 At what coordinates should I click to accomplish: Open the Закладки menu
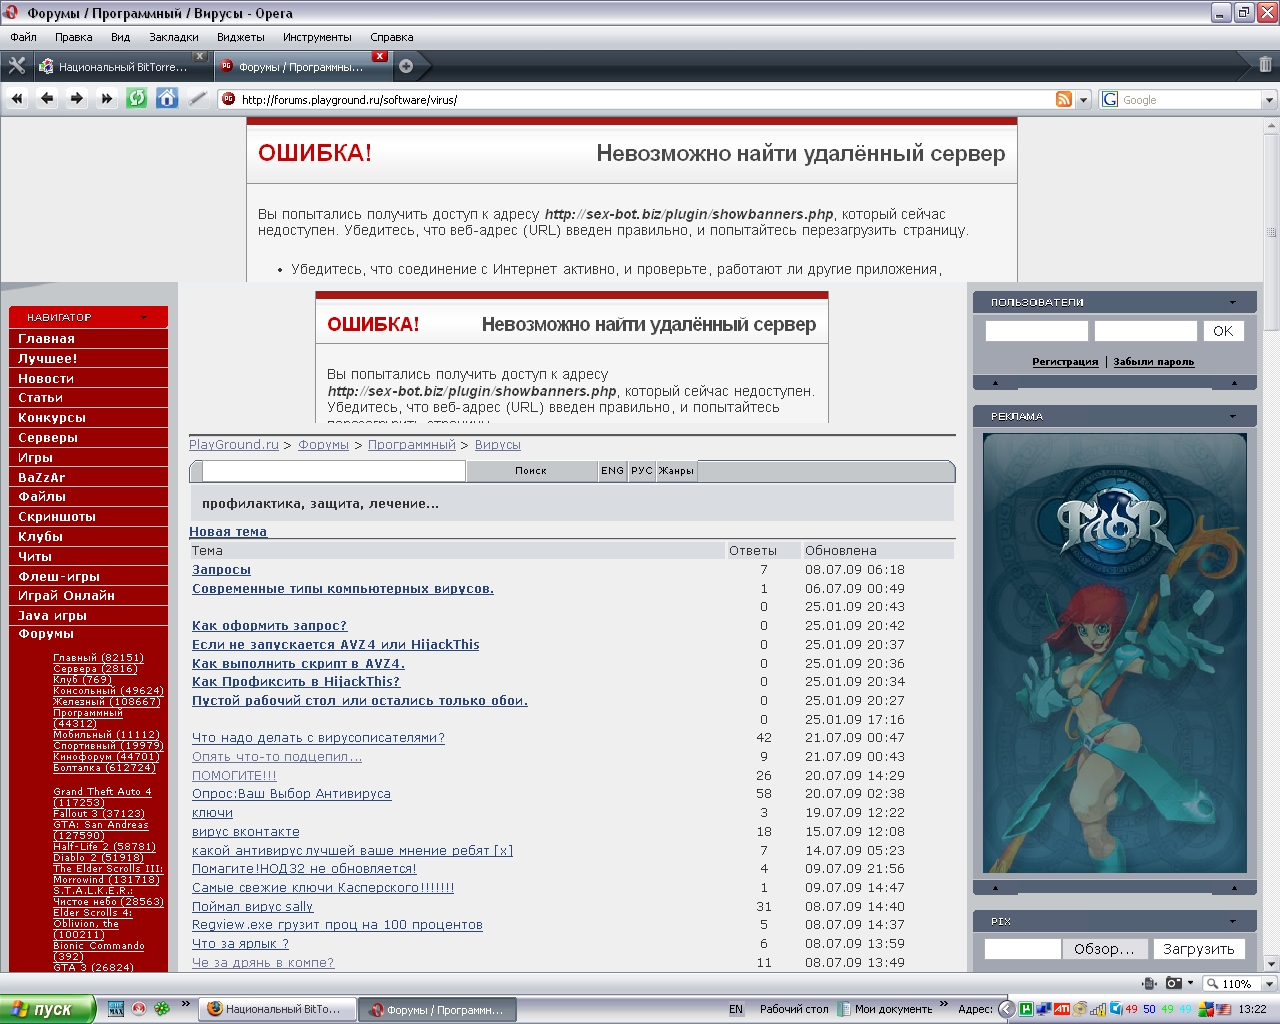click(x=174, y=37)
